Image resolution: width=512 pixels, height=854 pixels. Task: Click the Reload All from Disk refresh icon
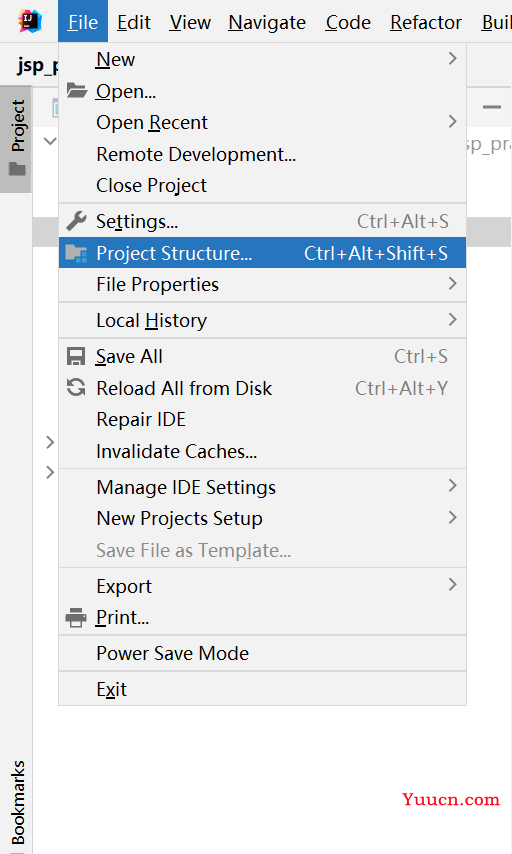pos(76,387)
